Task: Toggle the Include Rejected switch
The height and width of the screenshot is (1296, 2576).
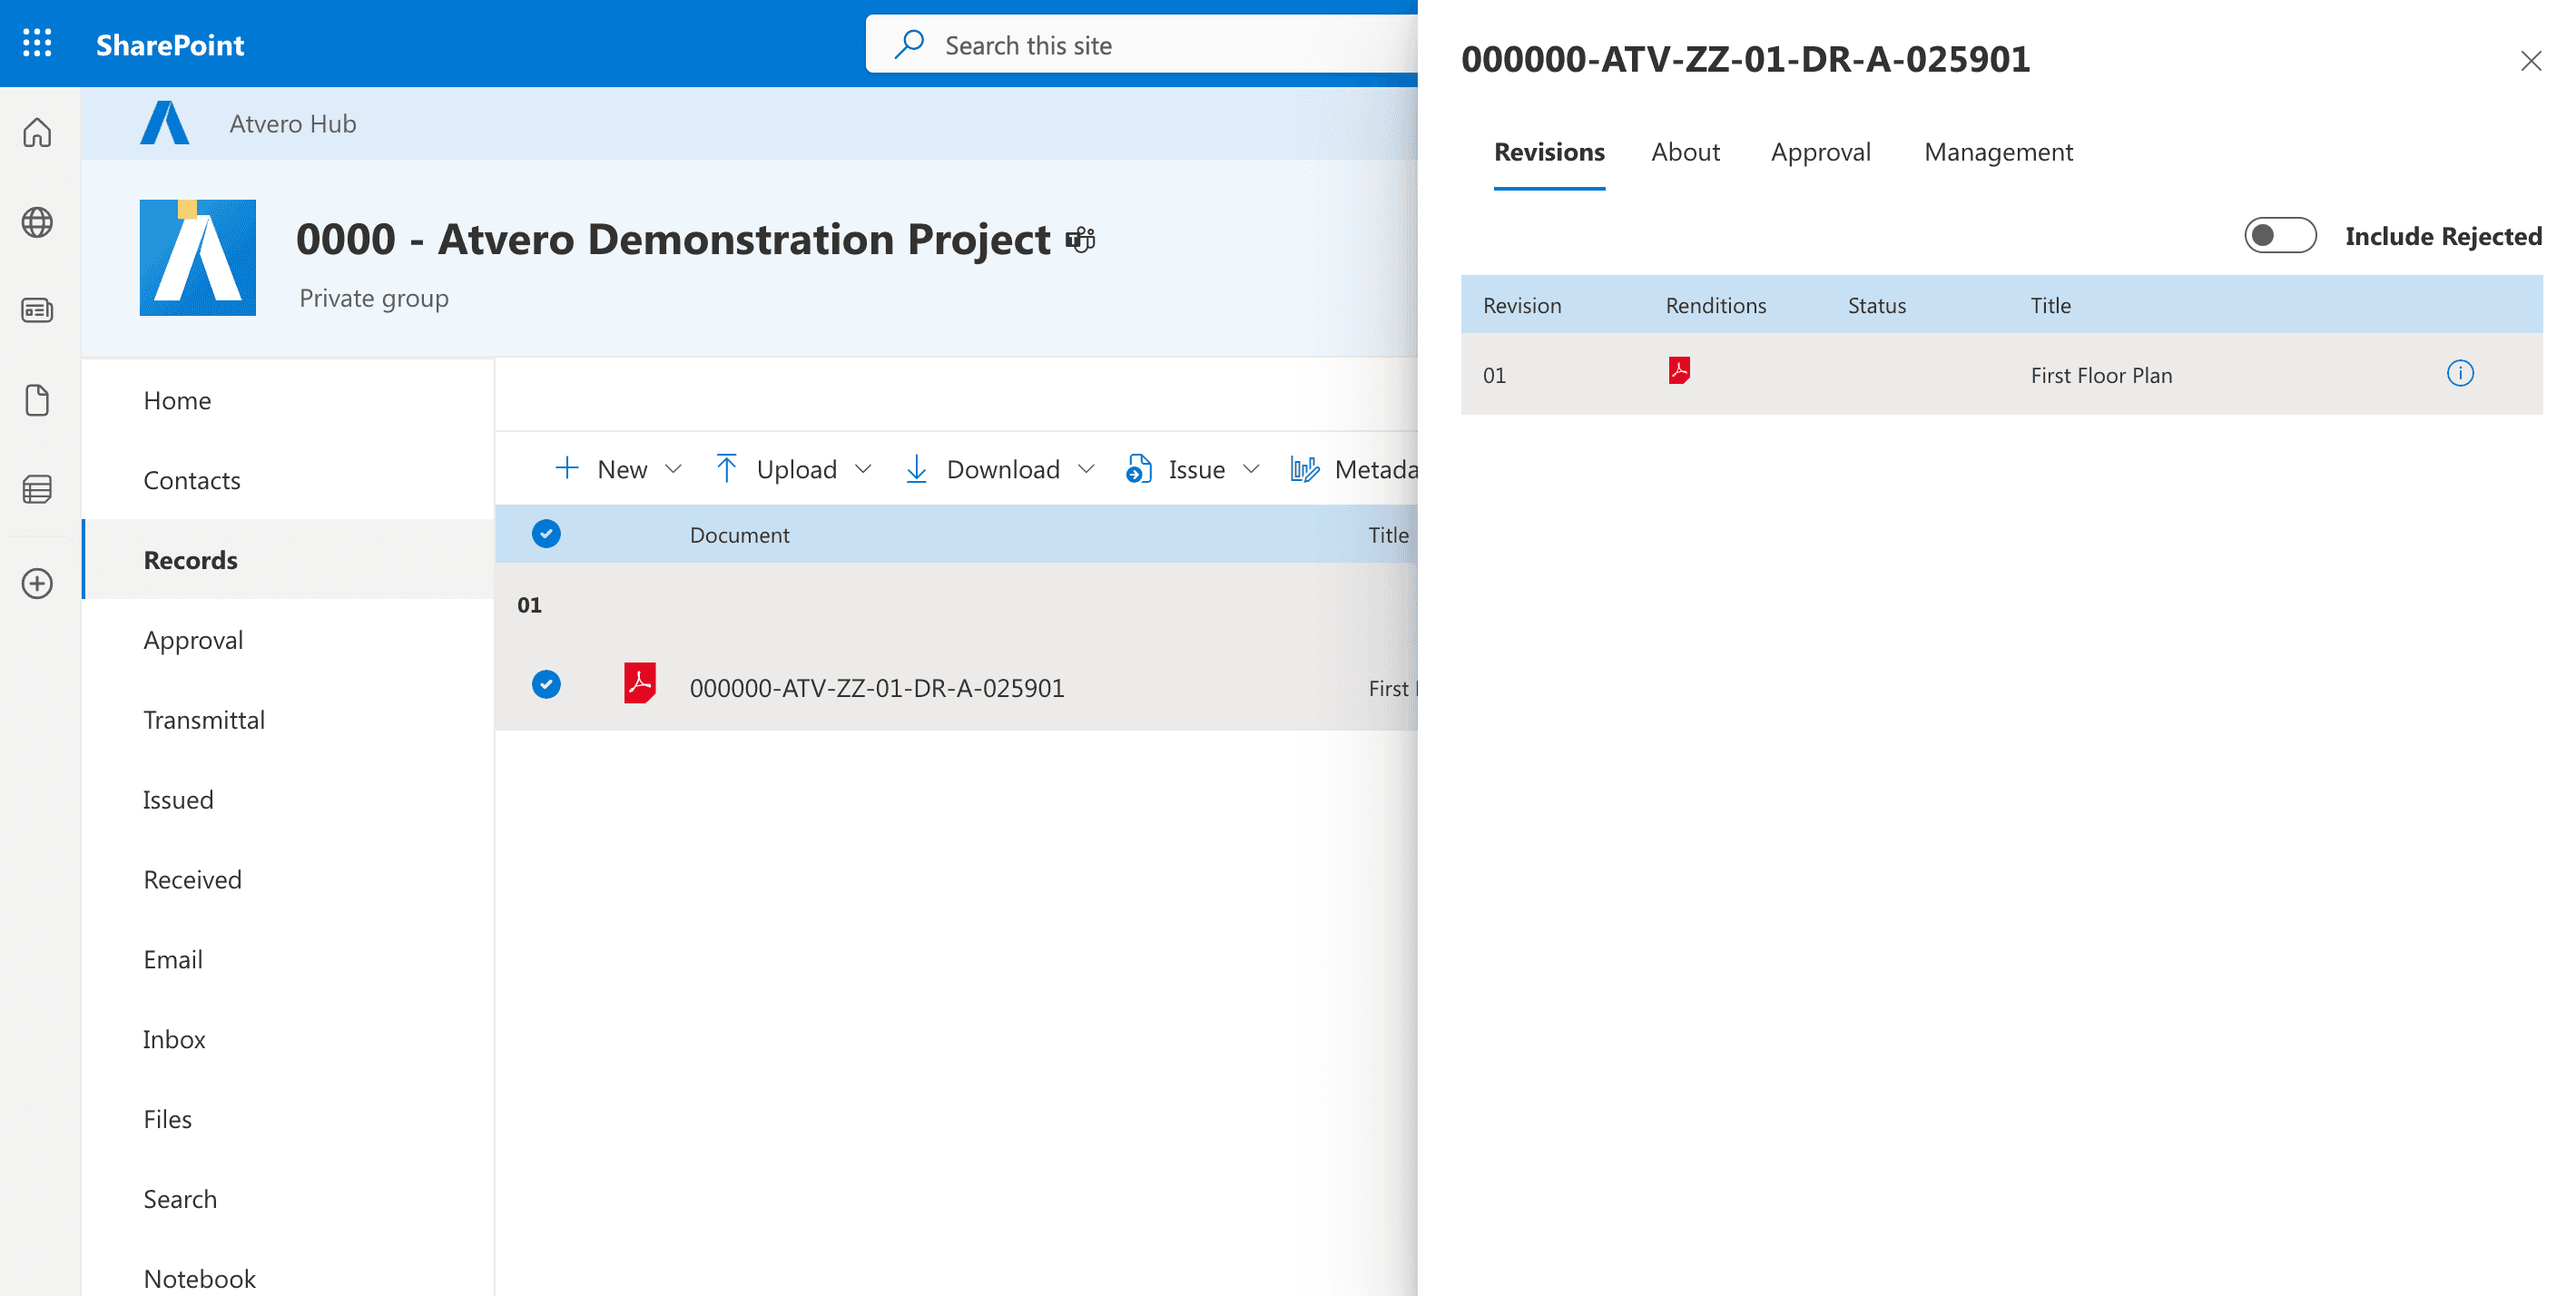Action: pos(2279,236)
